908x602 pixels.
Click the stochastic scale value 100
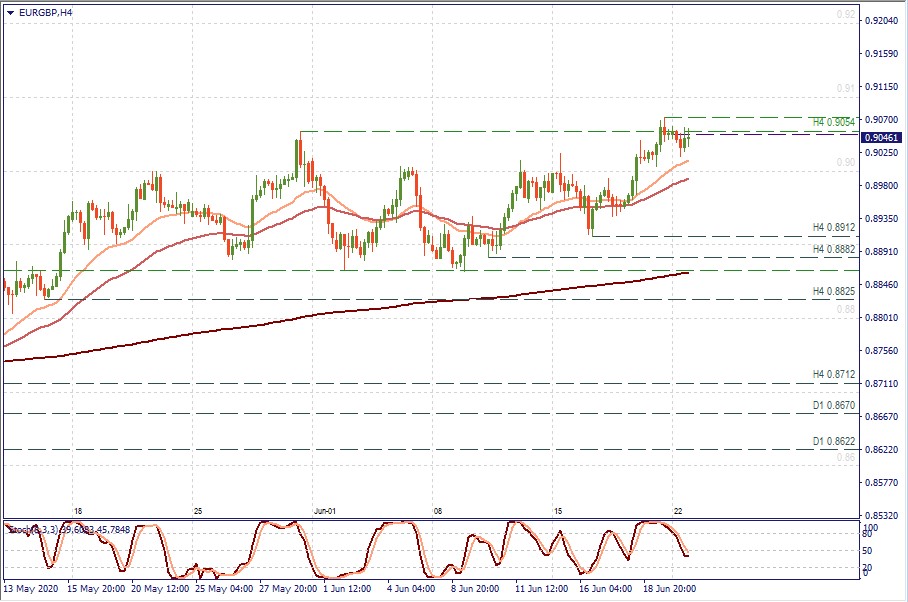click(x=870, y=528)
